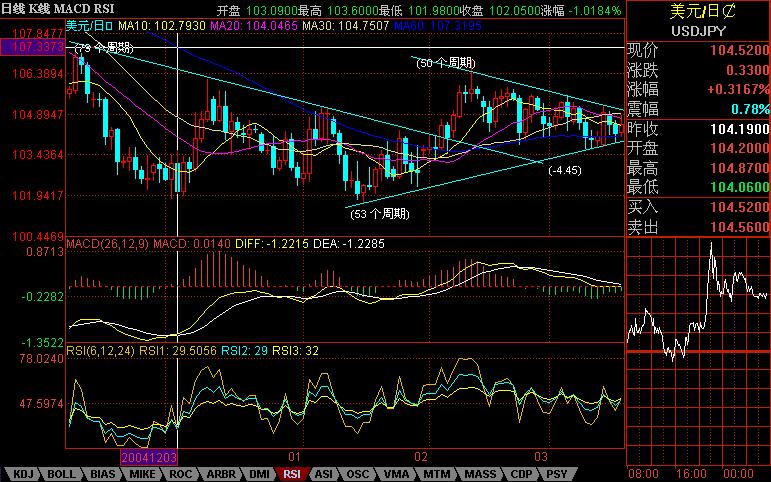The width and height of the screenshot is (771, 482).
Task: Select the PSY indicator tab
Action: (556, 474)
